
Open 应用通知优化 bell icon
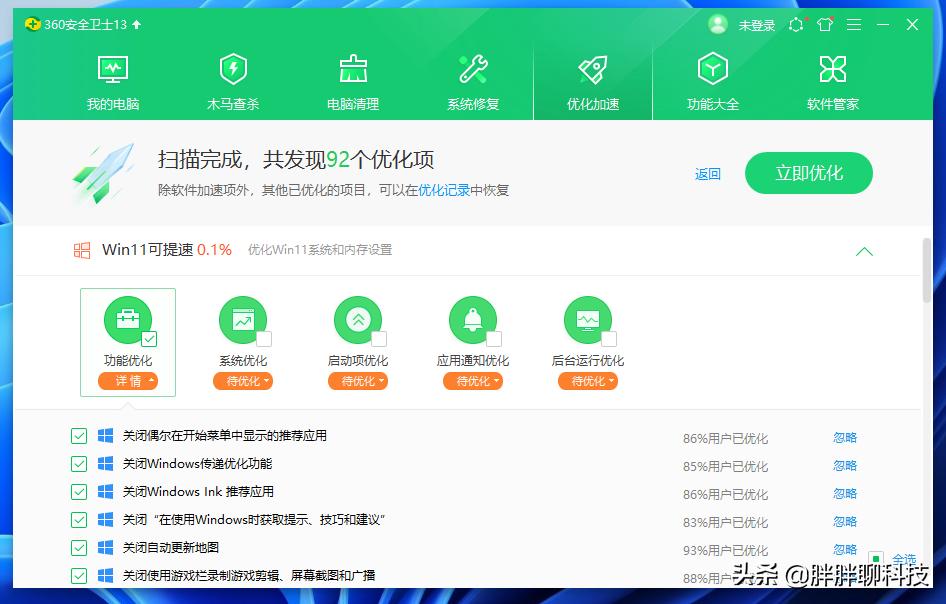pyautogui.click(x=473, y=318)
